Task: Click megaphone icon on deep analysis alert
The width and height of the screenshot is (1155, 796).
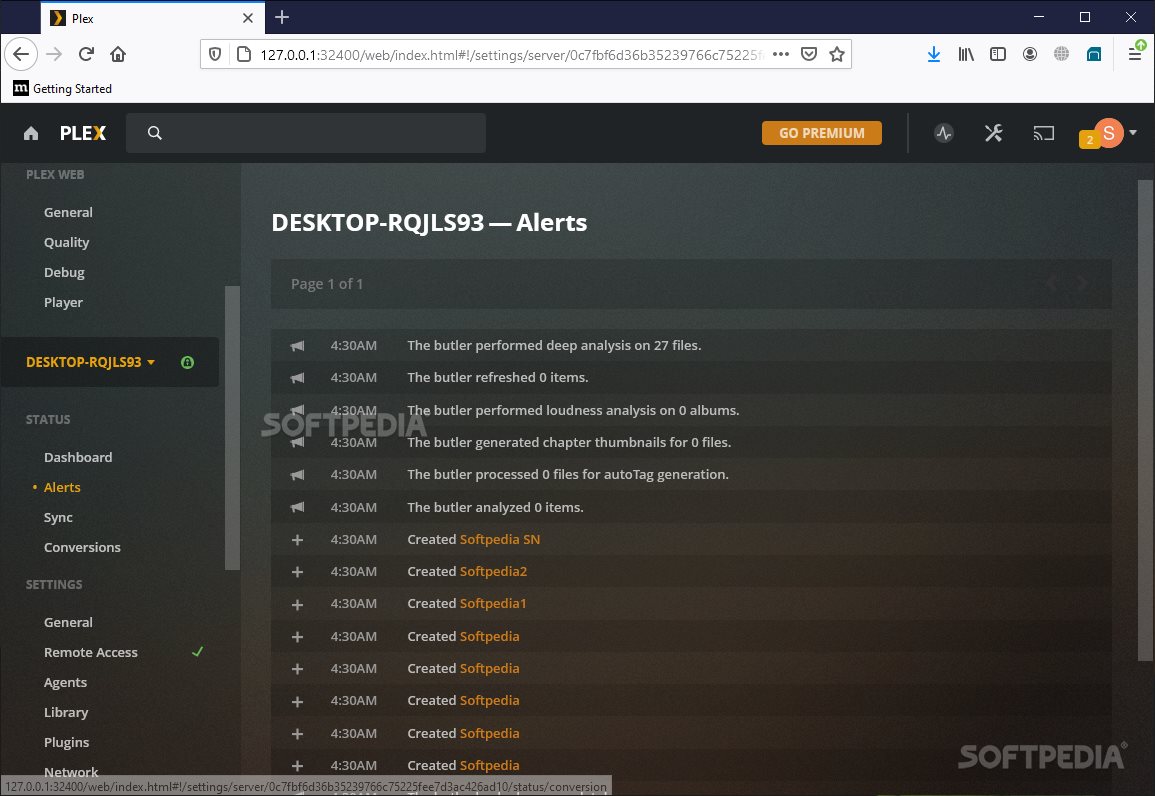Action: point(297,345)
